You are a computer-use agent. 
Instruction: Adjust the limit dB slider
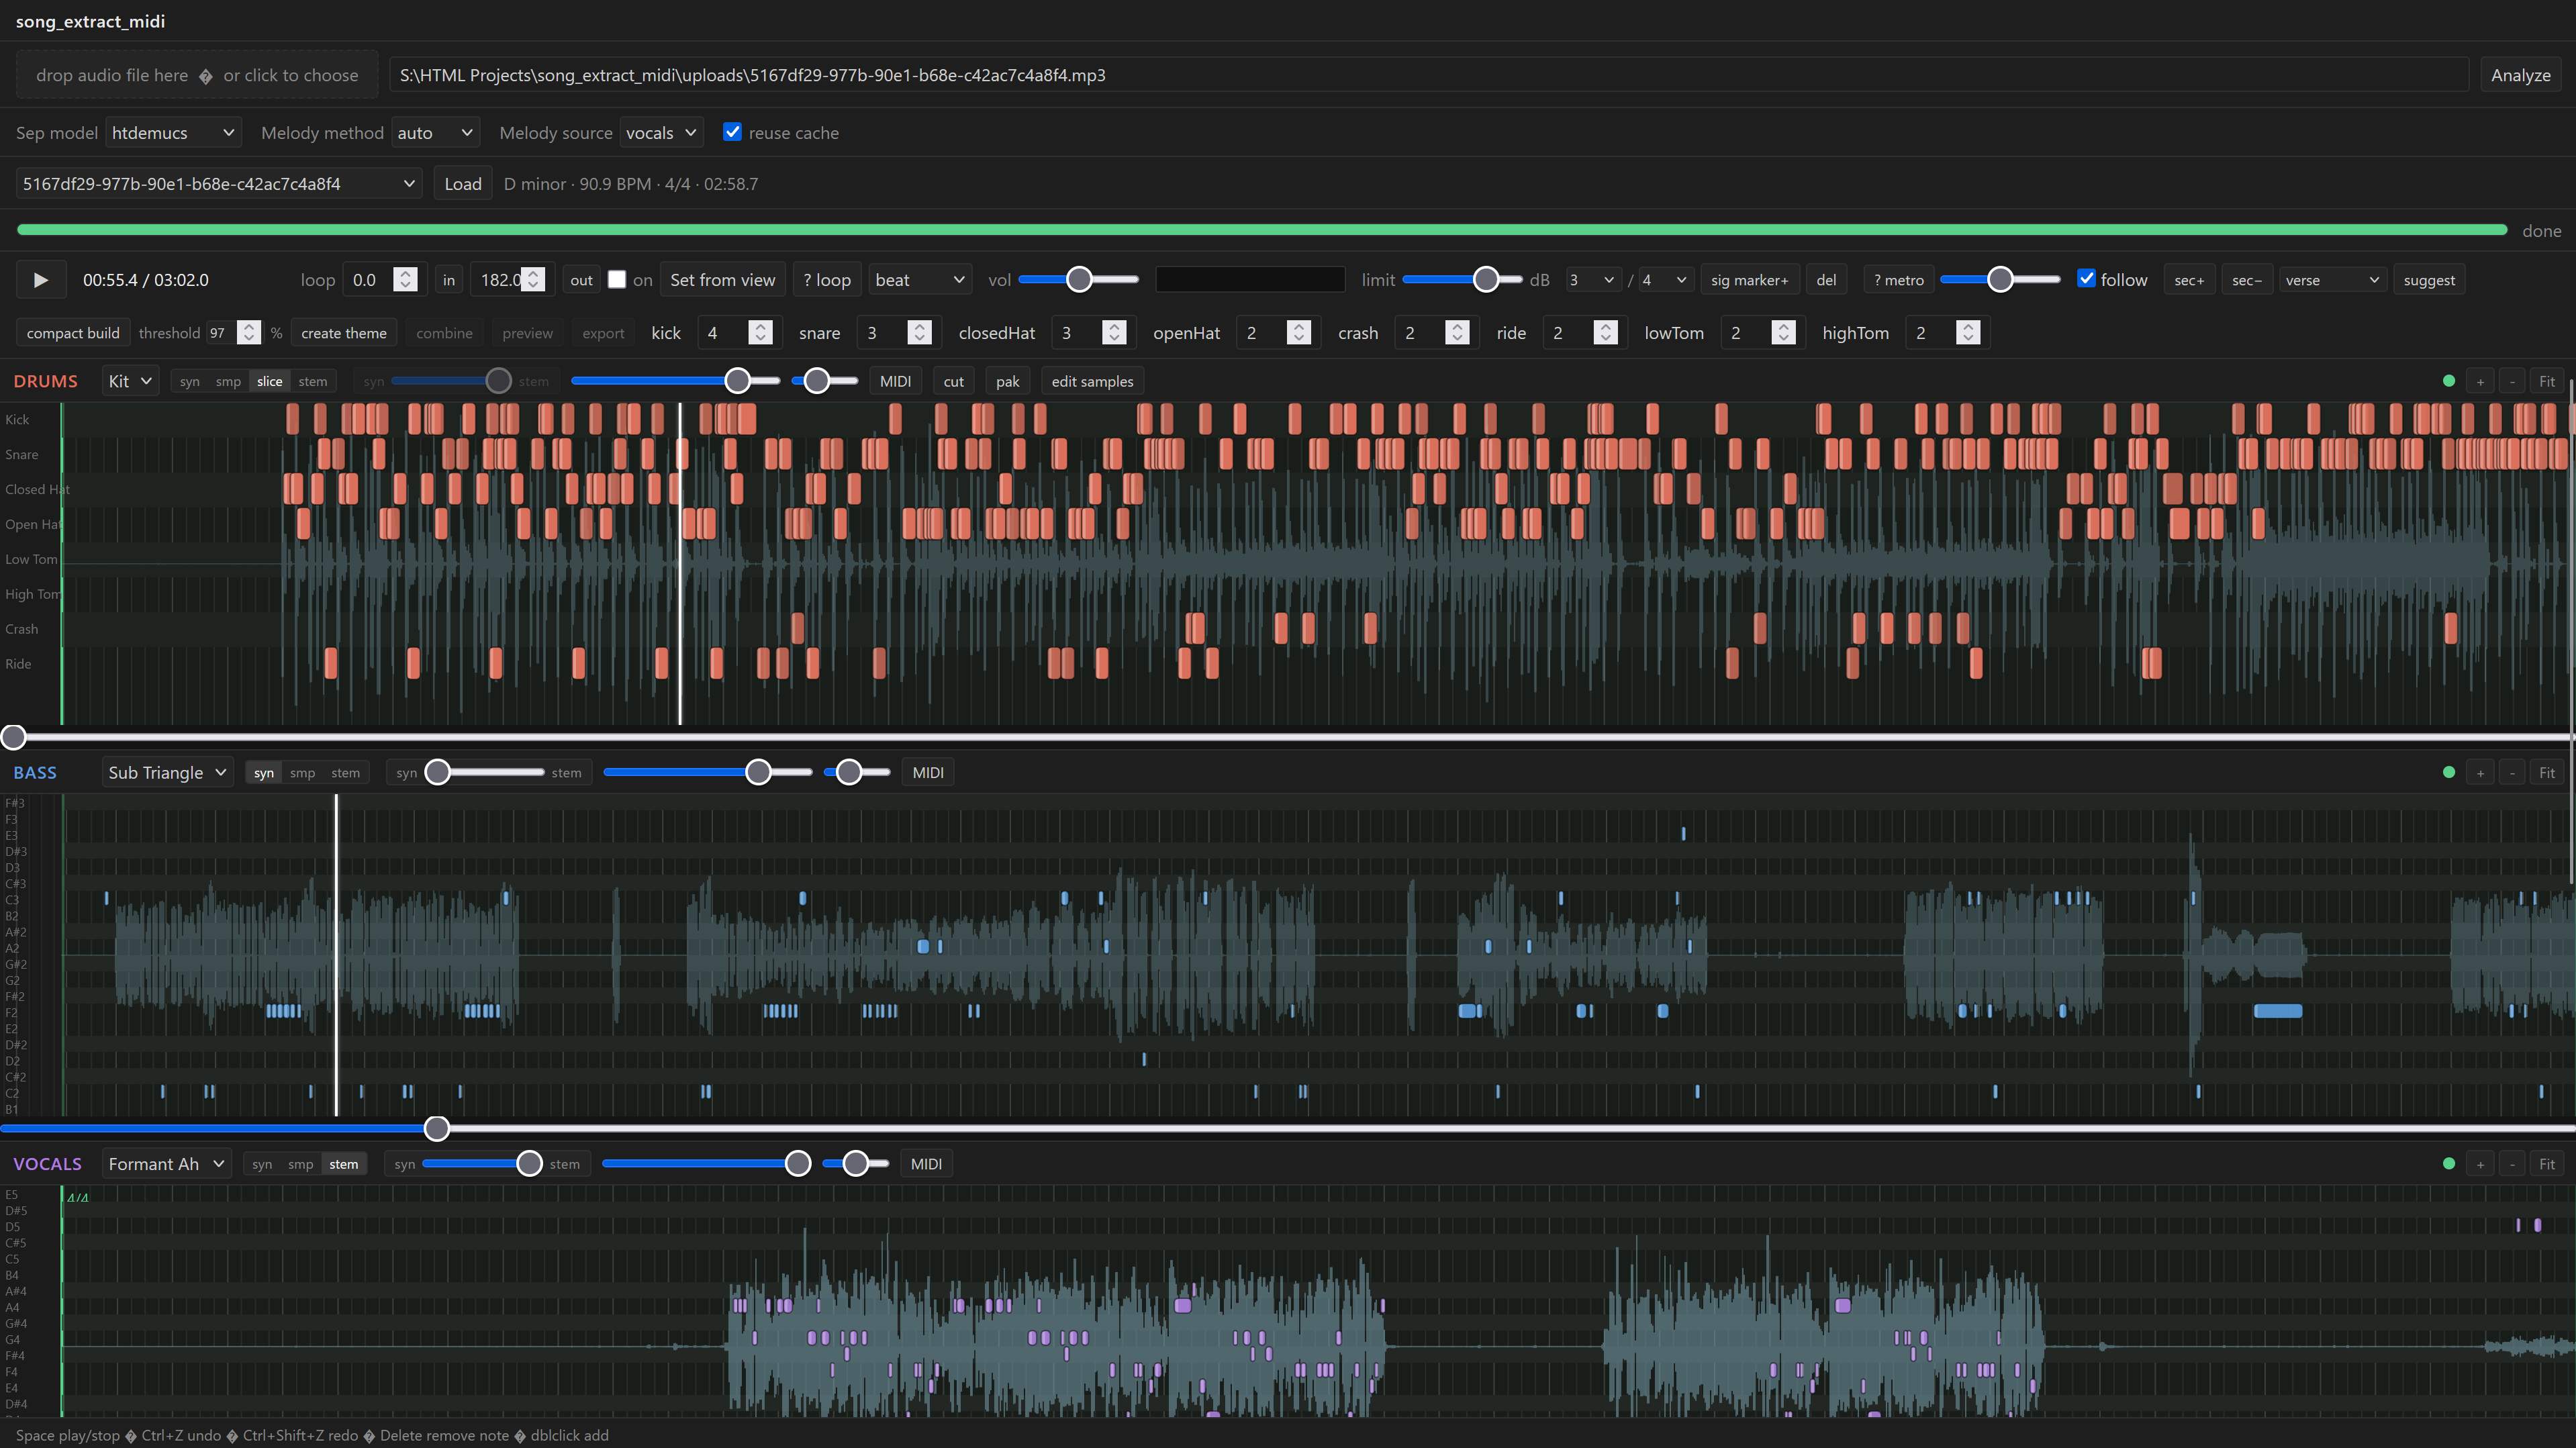click(1462, 280)
